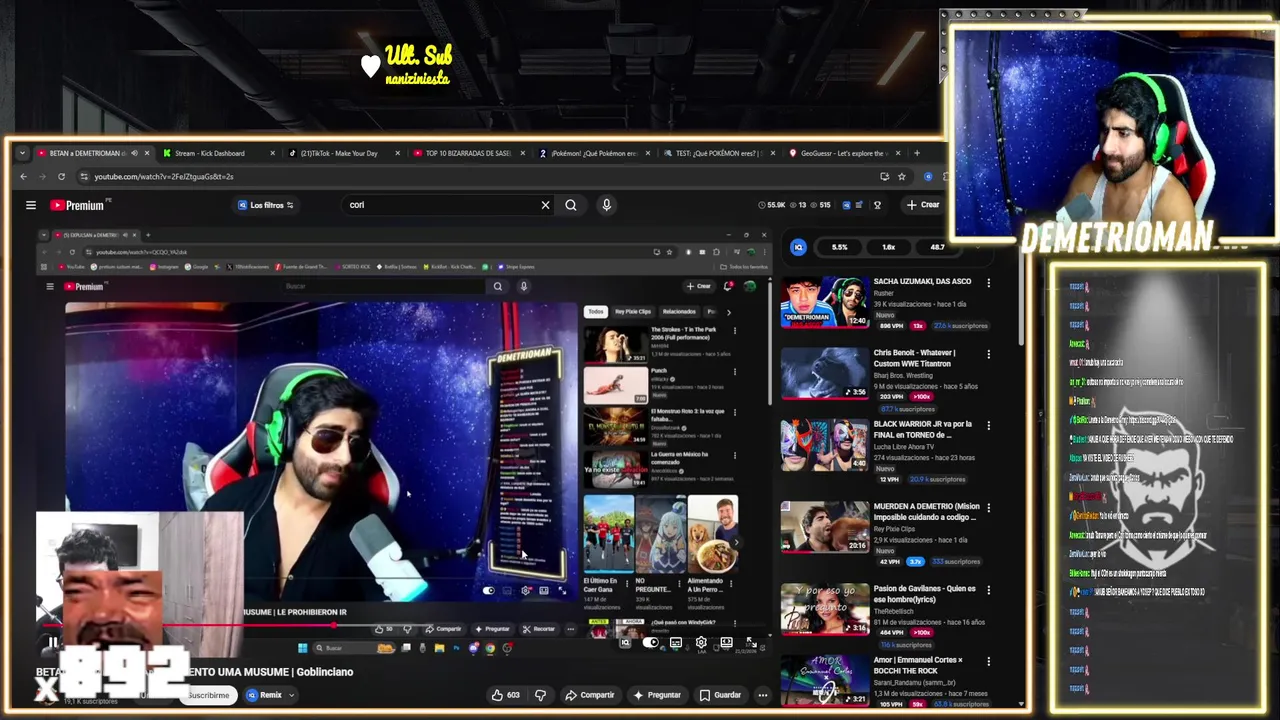This screenshot has width=1280, height=720.
Task: Share the video with 'Compartir'
Action: pyautogui.click(x=590, y=695)
